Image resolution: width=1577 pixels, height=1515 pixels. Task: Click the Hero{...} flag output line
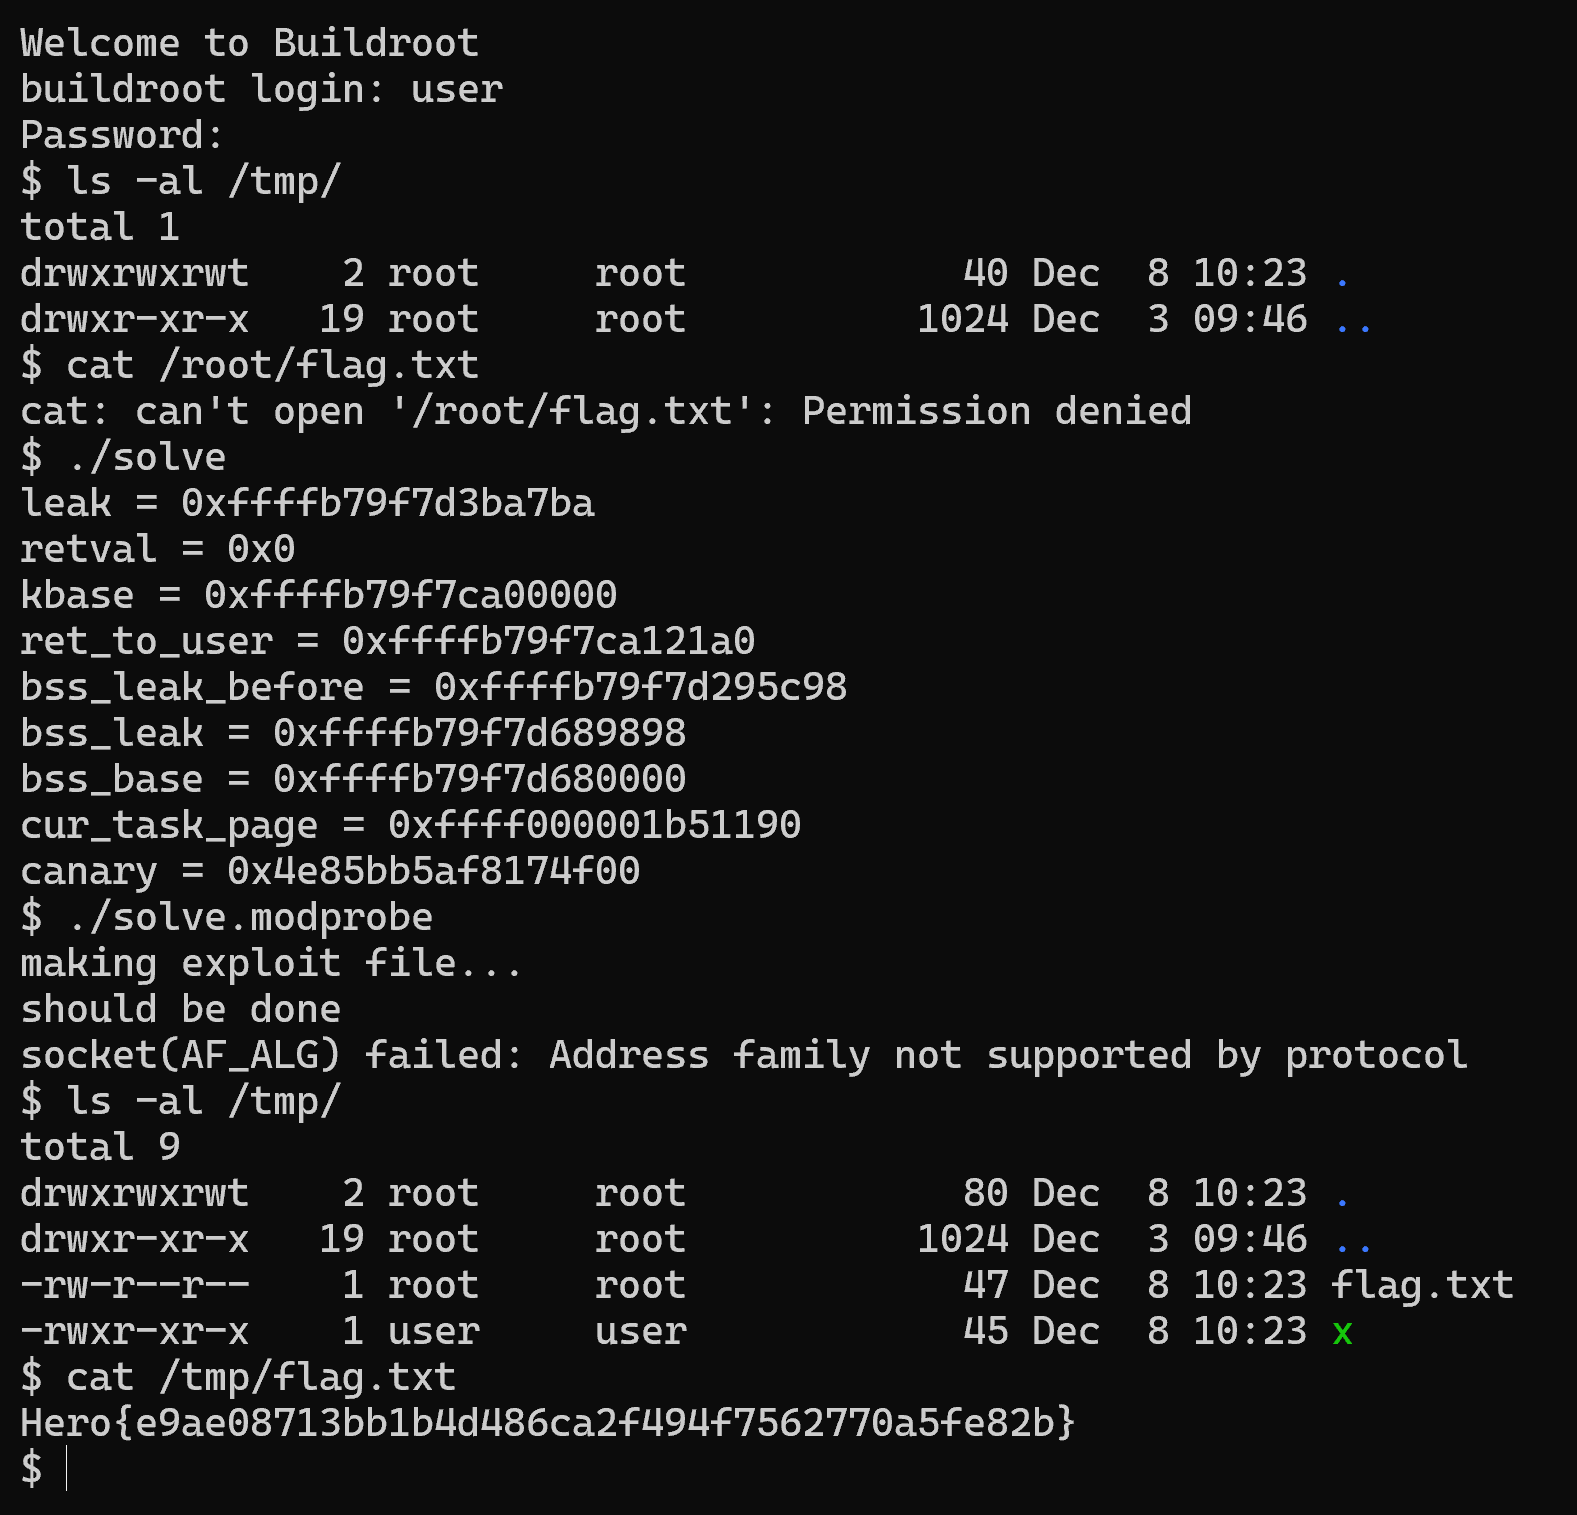click(x=547, y=1422)
